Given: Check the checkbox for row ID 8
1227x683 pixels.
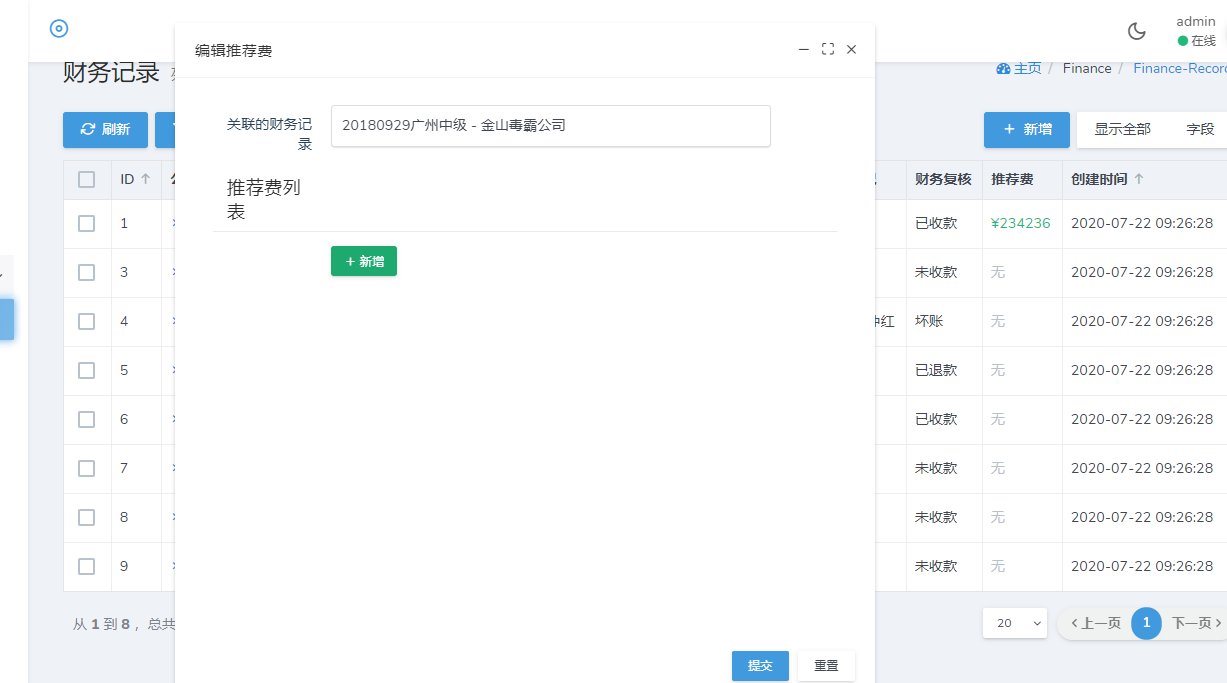Looking at the screenshot, I should point(87,518).
